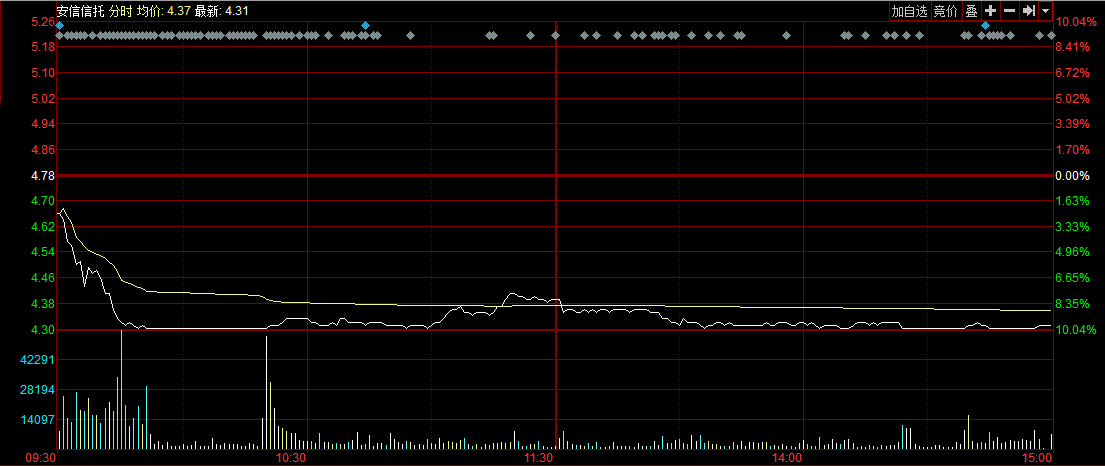The width and height of the screenshot is (1105, 466).
Task: Click the 10:30 time axis label
Action: [291, 458]
